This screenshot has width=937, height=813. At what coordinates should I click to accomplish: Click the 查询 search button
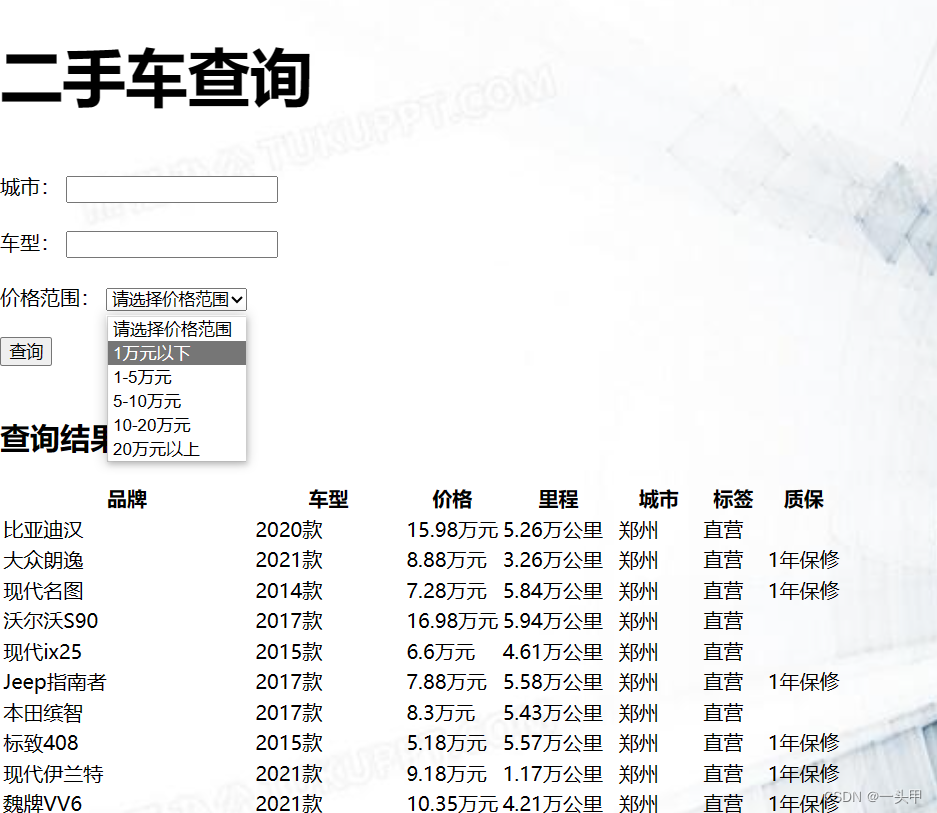coord(26,352)
